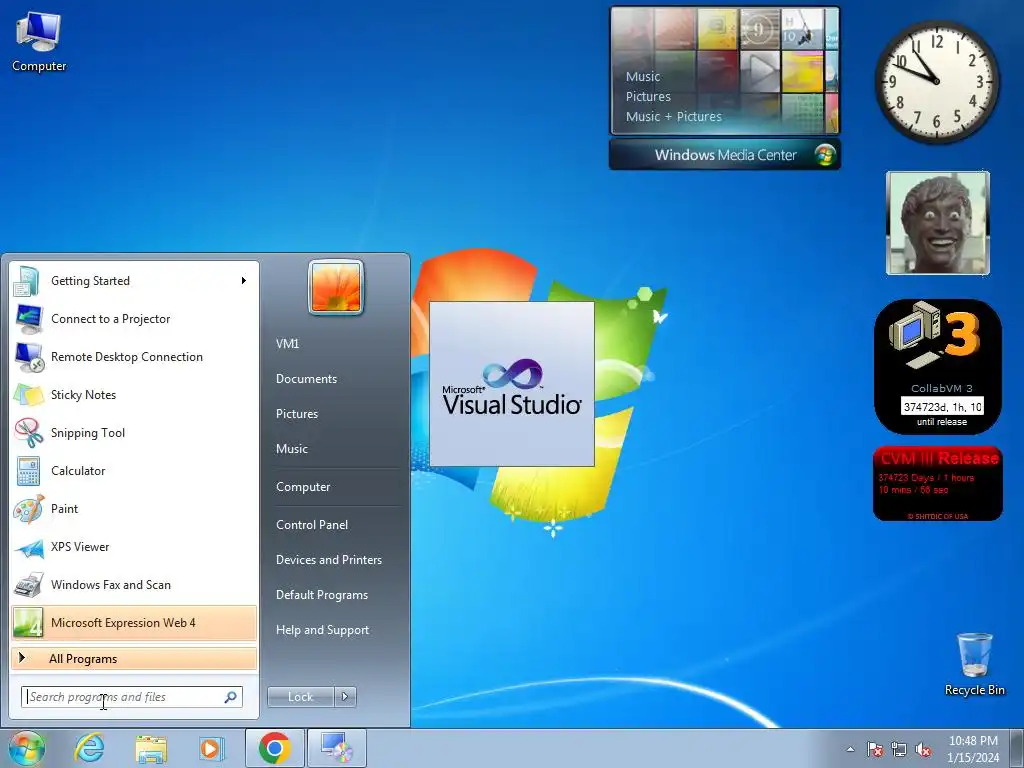The width and height of the screenshot is (1024, 768).
Task: Click the Show desktop button
Action: [x=1016, y=748]
